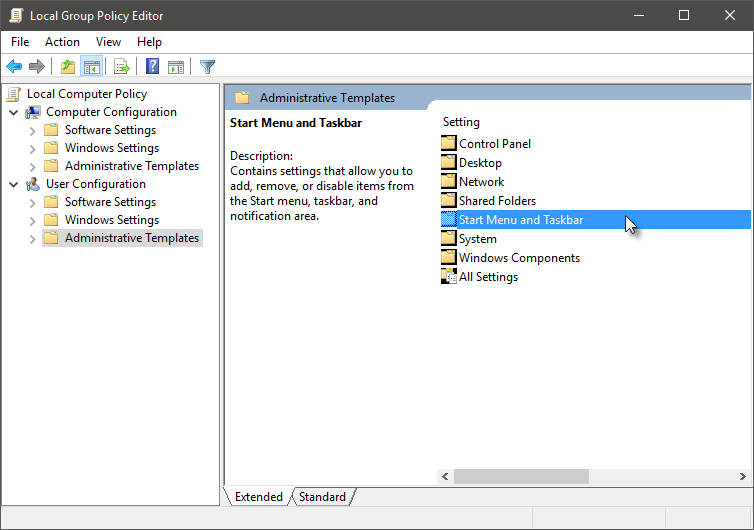Image resolution: width=754 pixels, height=530 pixels.
Task: Open the Action menu
Action: coord(62,42)
